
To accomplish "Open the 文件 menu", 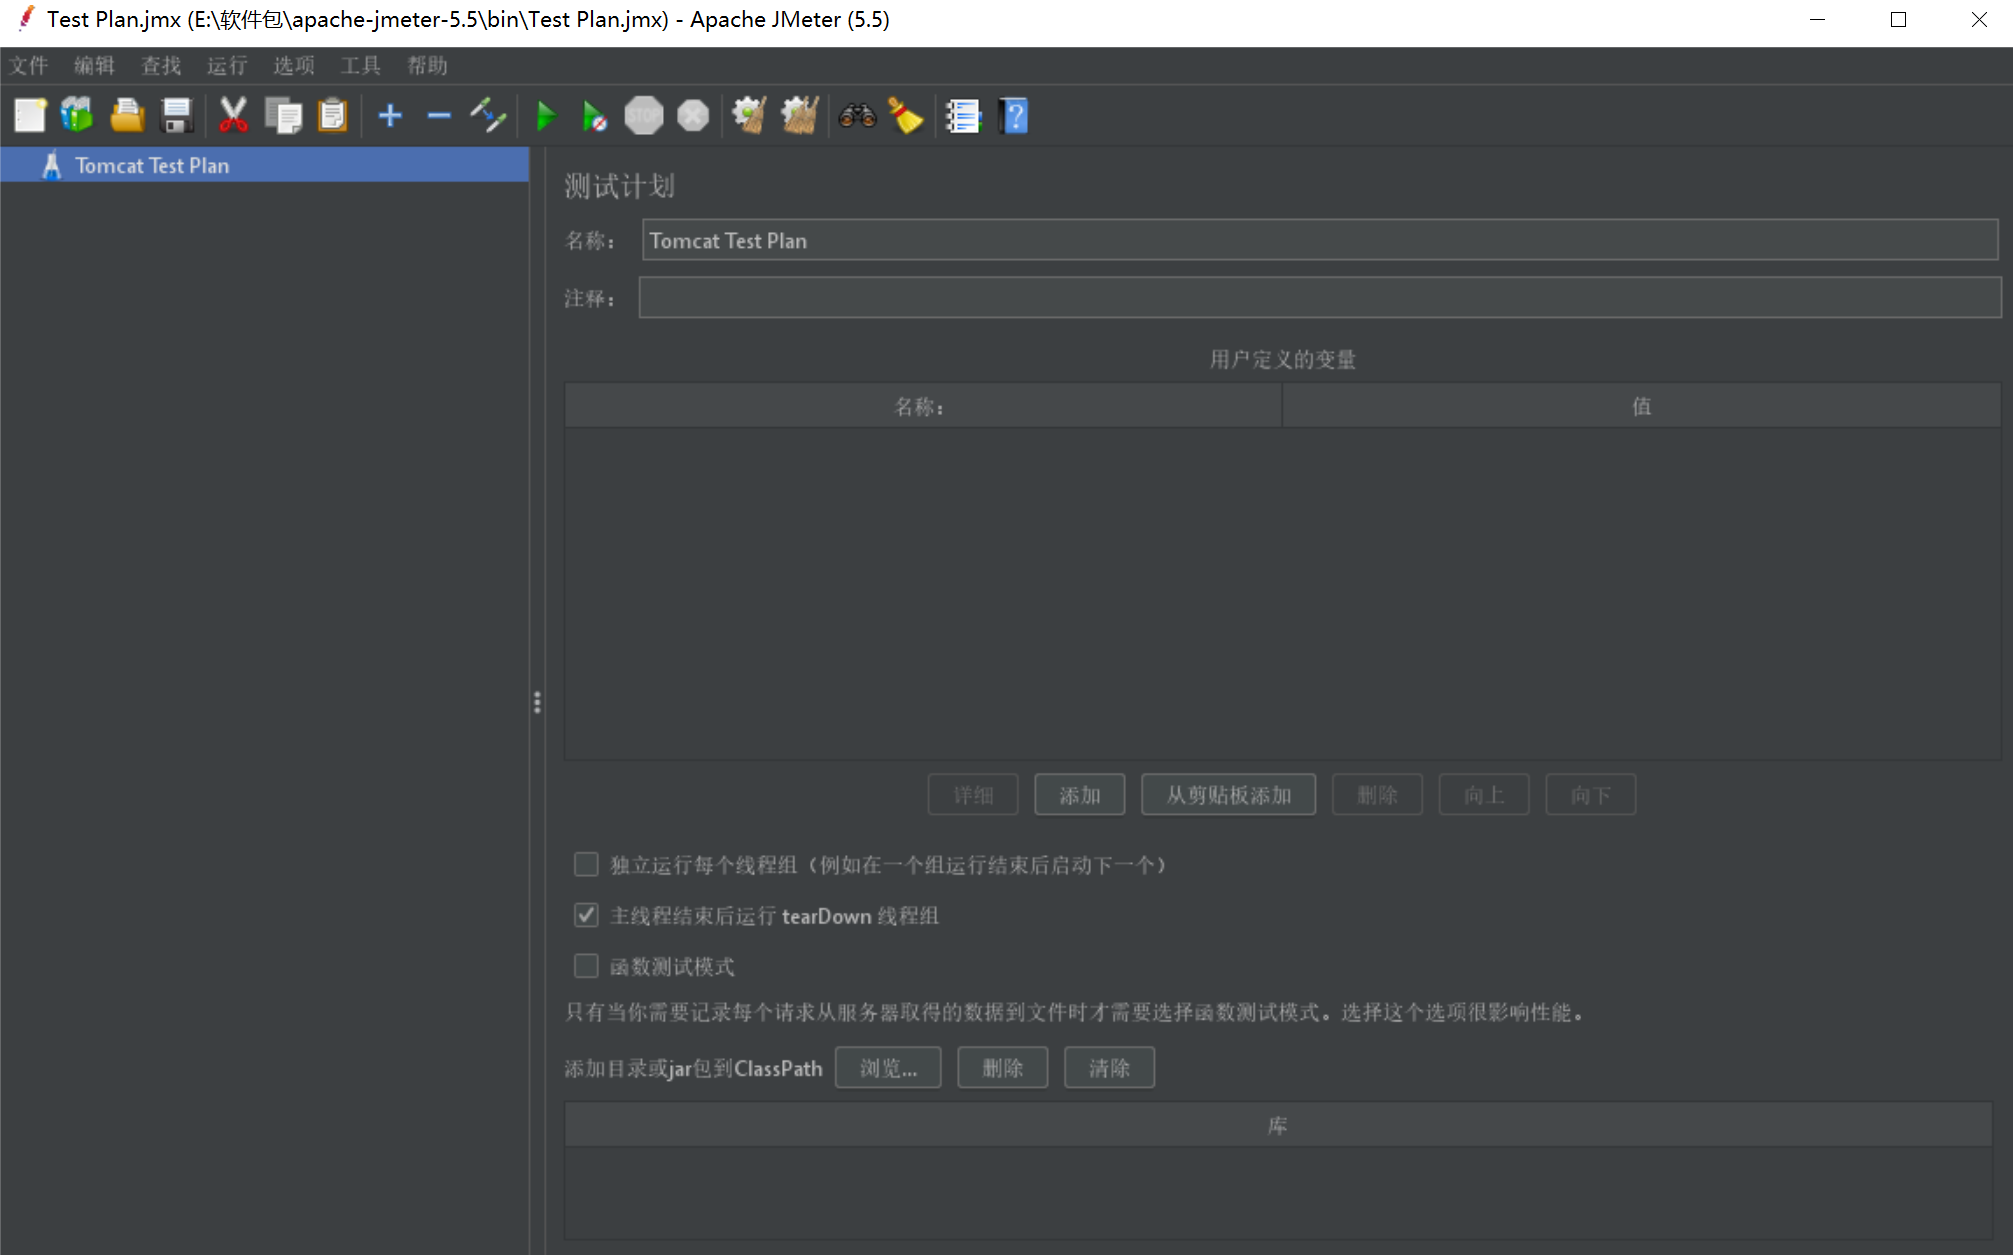I will pos(29,66).
